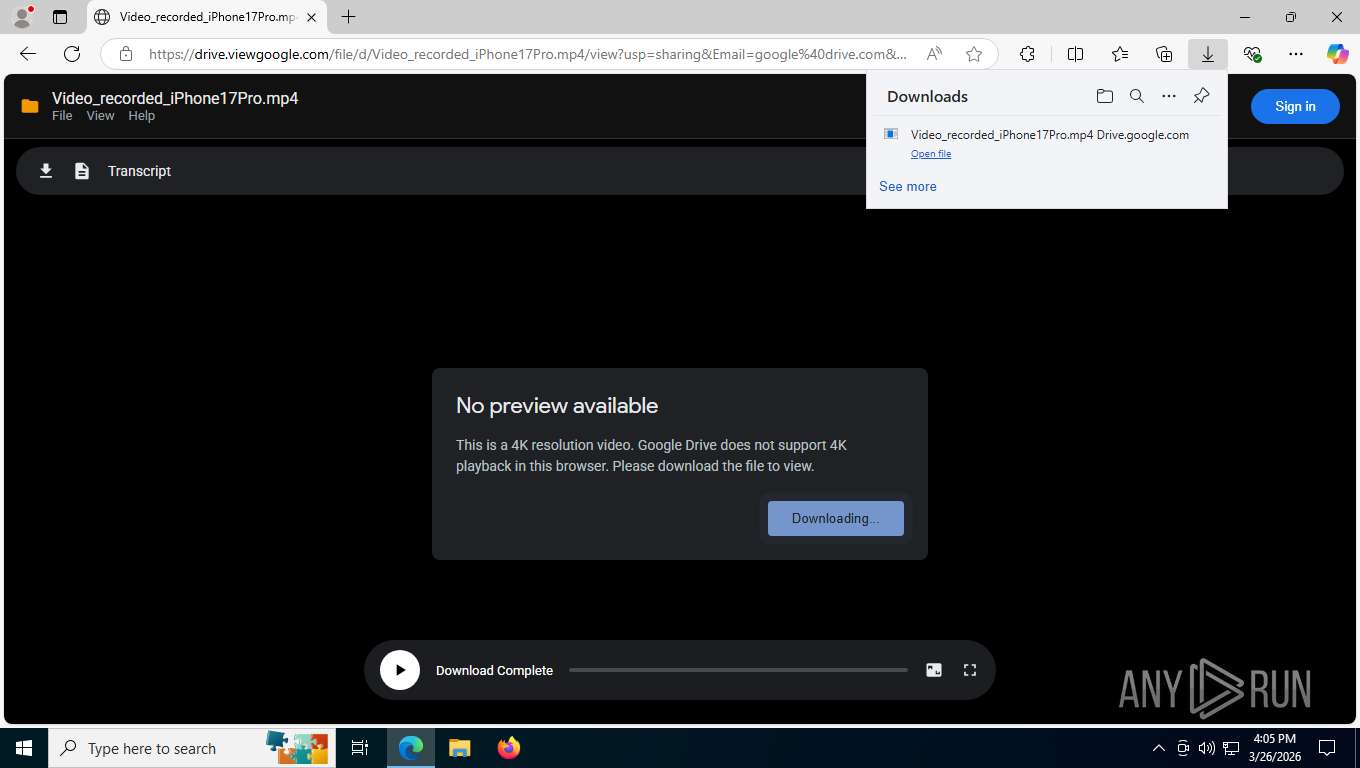The height and width of the screenshot is (768, 1360).
Task: Click the file title Video_recorded_iPhone17Pro.mp4
Action: (175, 98)
